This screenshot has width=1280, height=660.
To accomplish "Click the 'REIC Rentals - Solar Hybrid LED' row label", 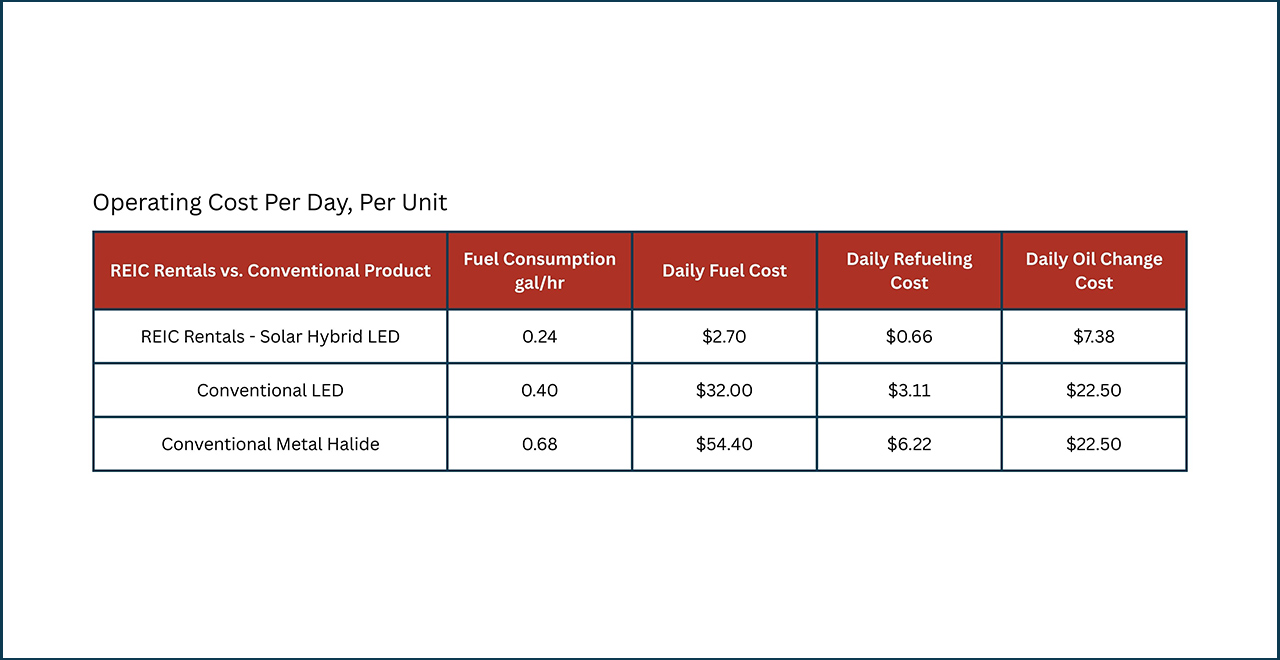I will pos(270,337).
